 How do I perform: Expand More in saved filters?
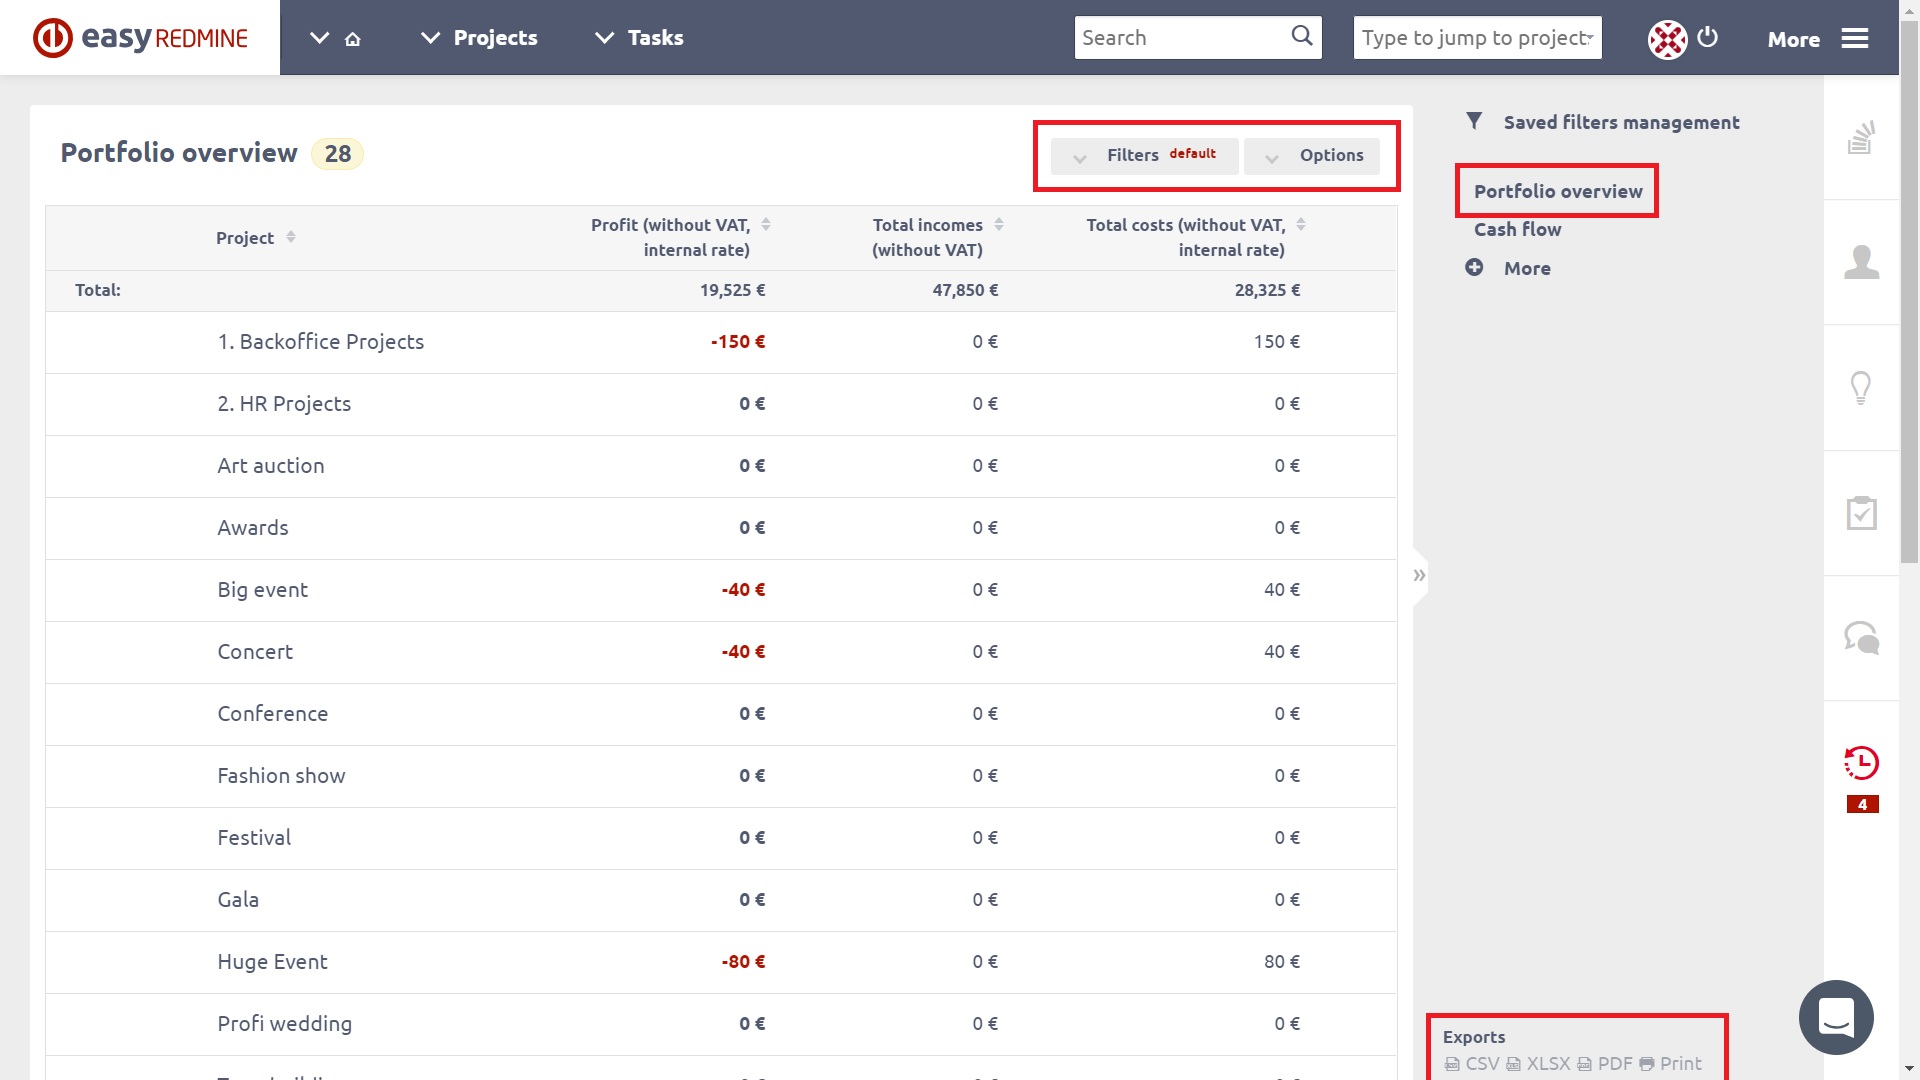[x=1527, y=268]
